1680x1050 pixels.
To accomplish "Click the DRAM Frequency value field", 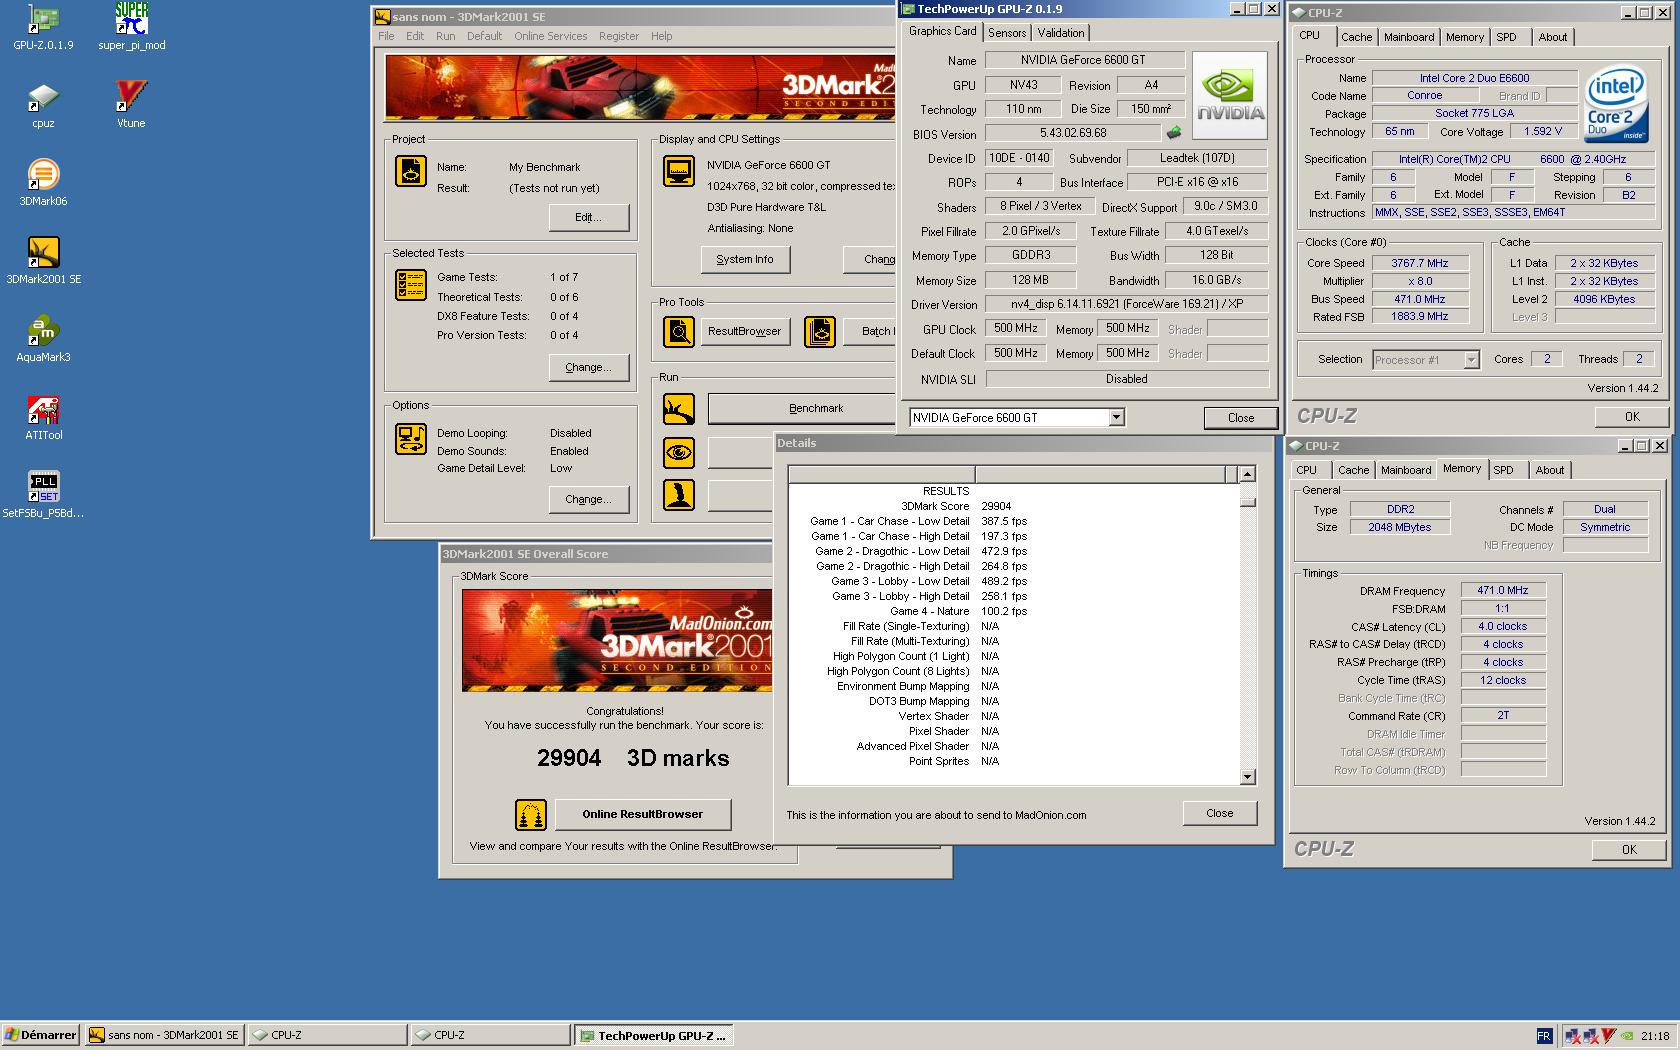I will [1502, 590].
